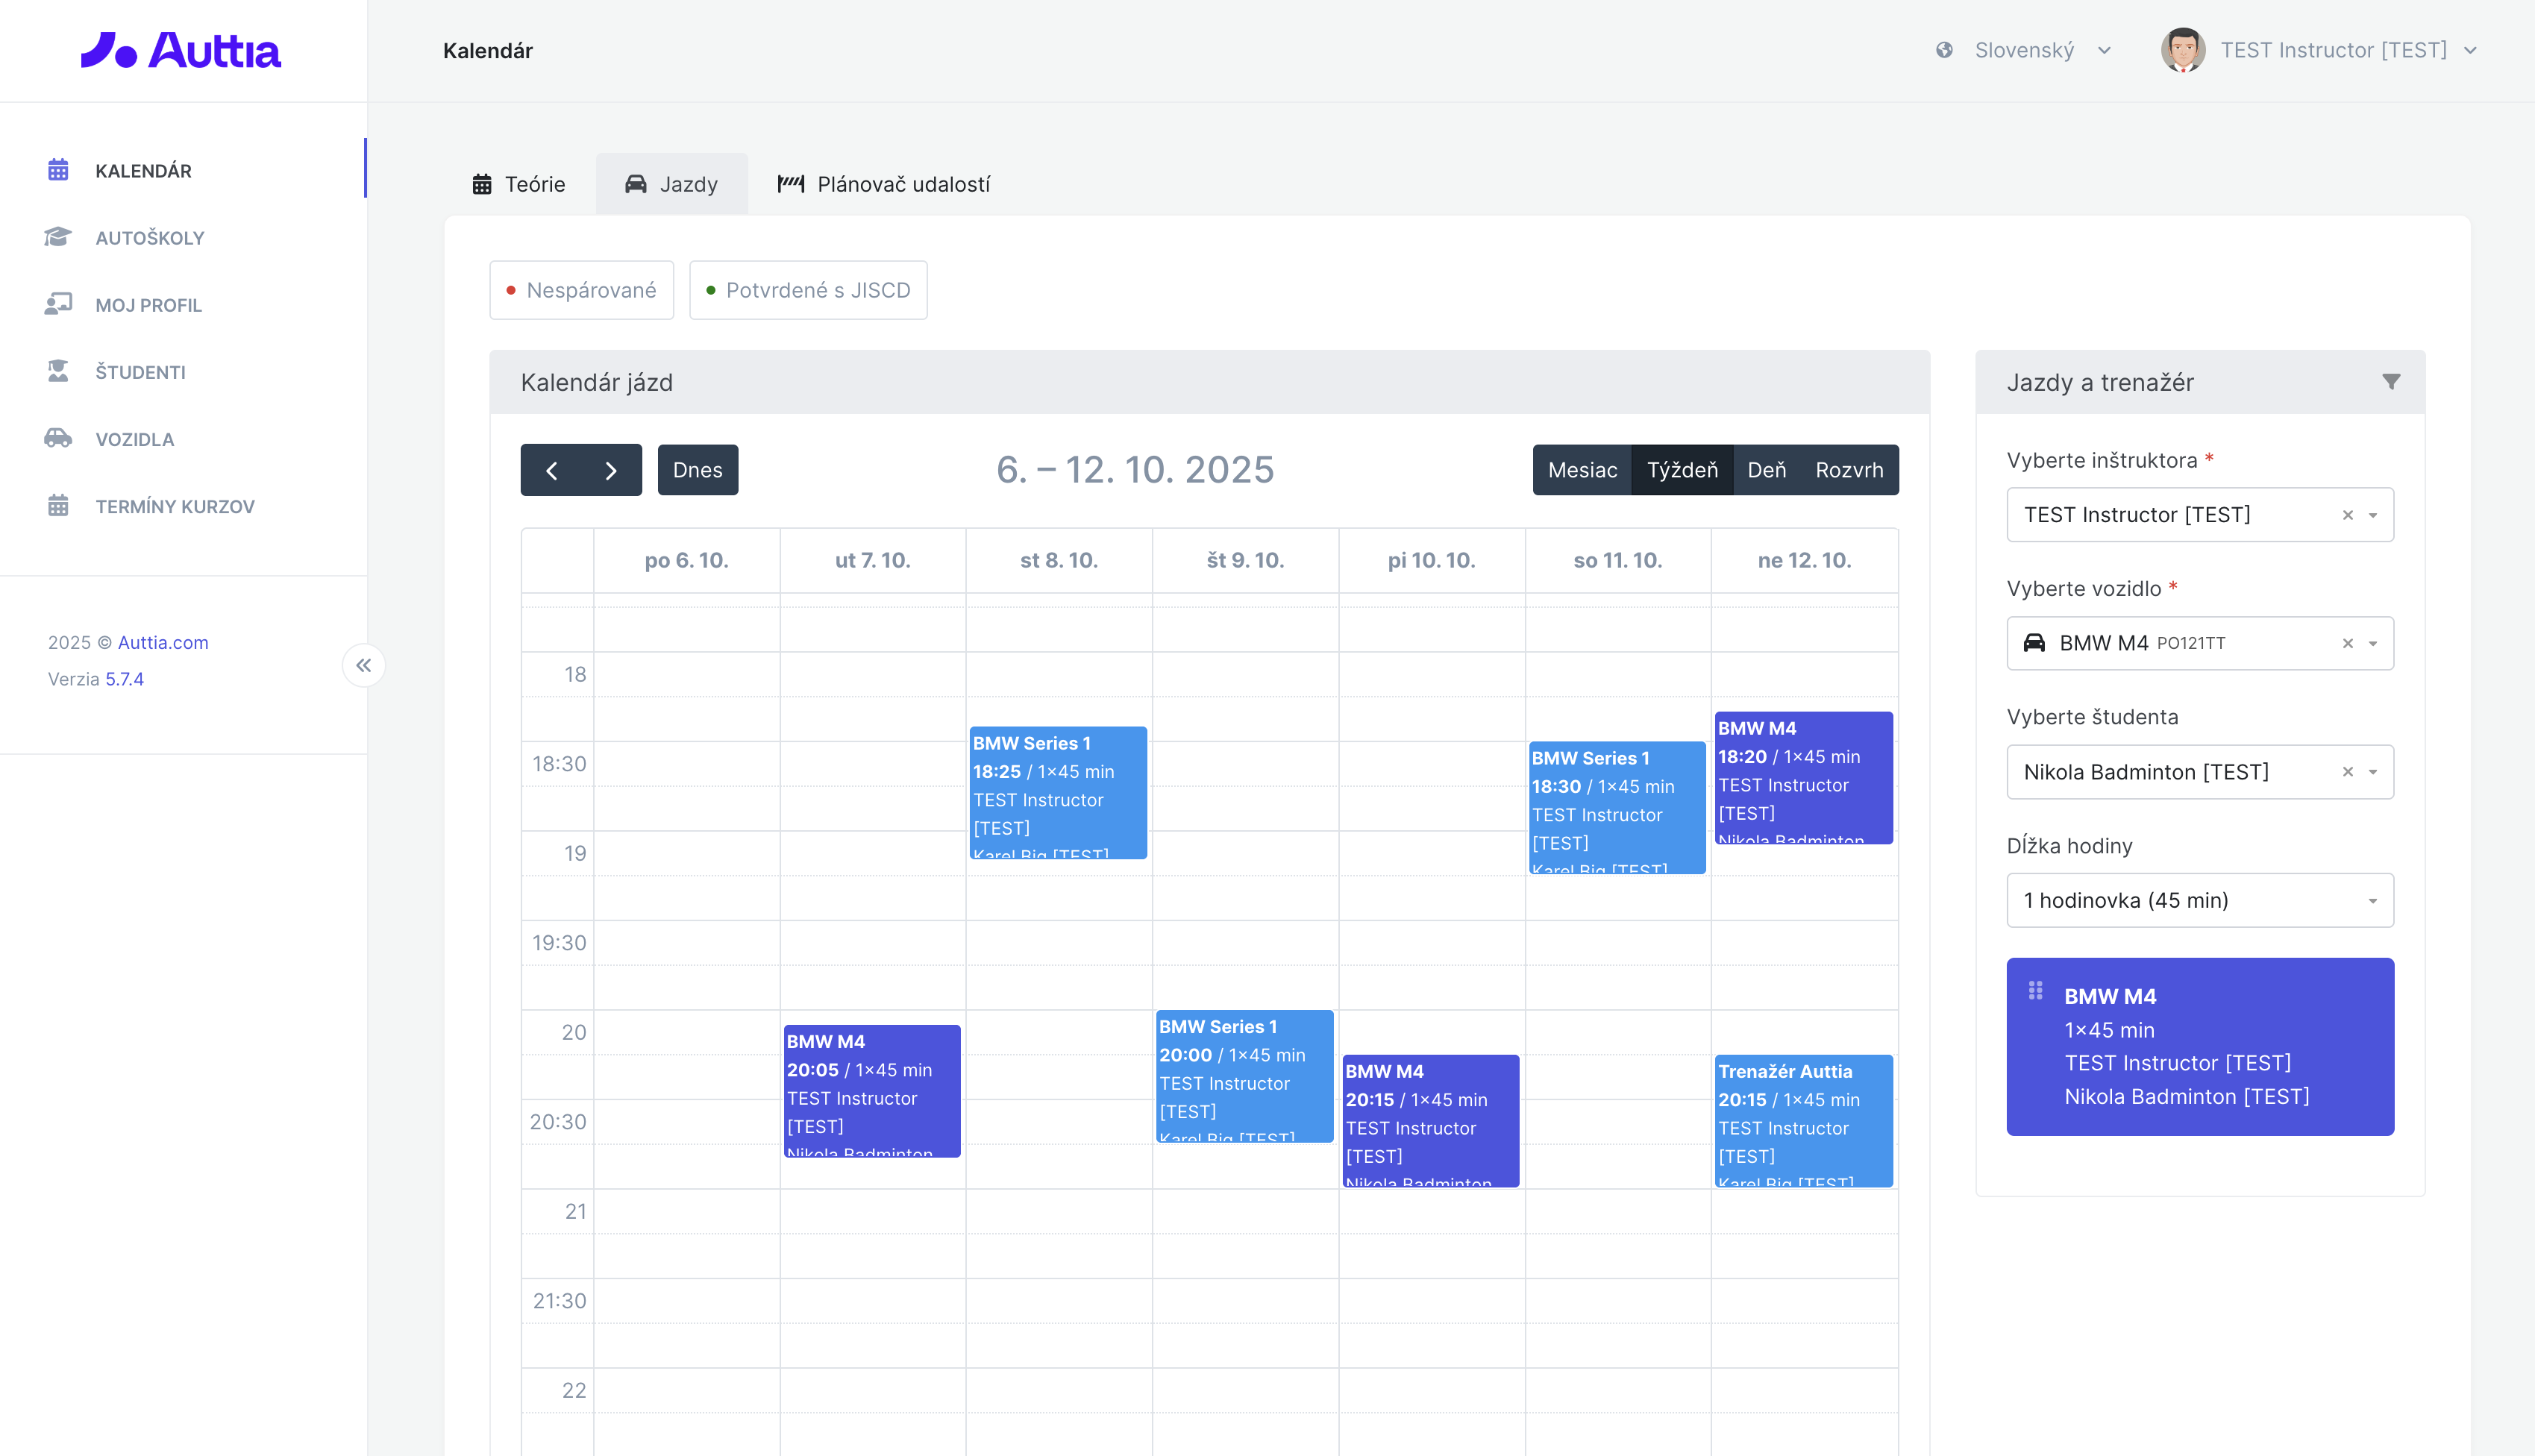Viewport: 2535px width, 1456px height.
Task: Toggle the Nespárované filter
Action: (581, 290)
